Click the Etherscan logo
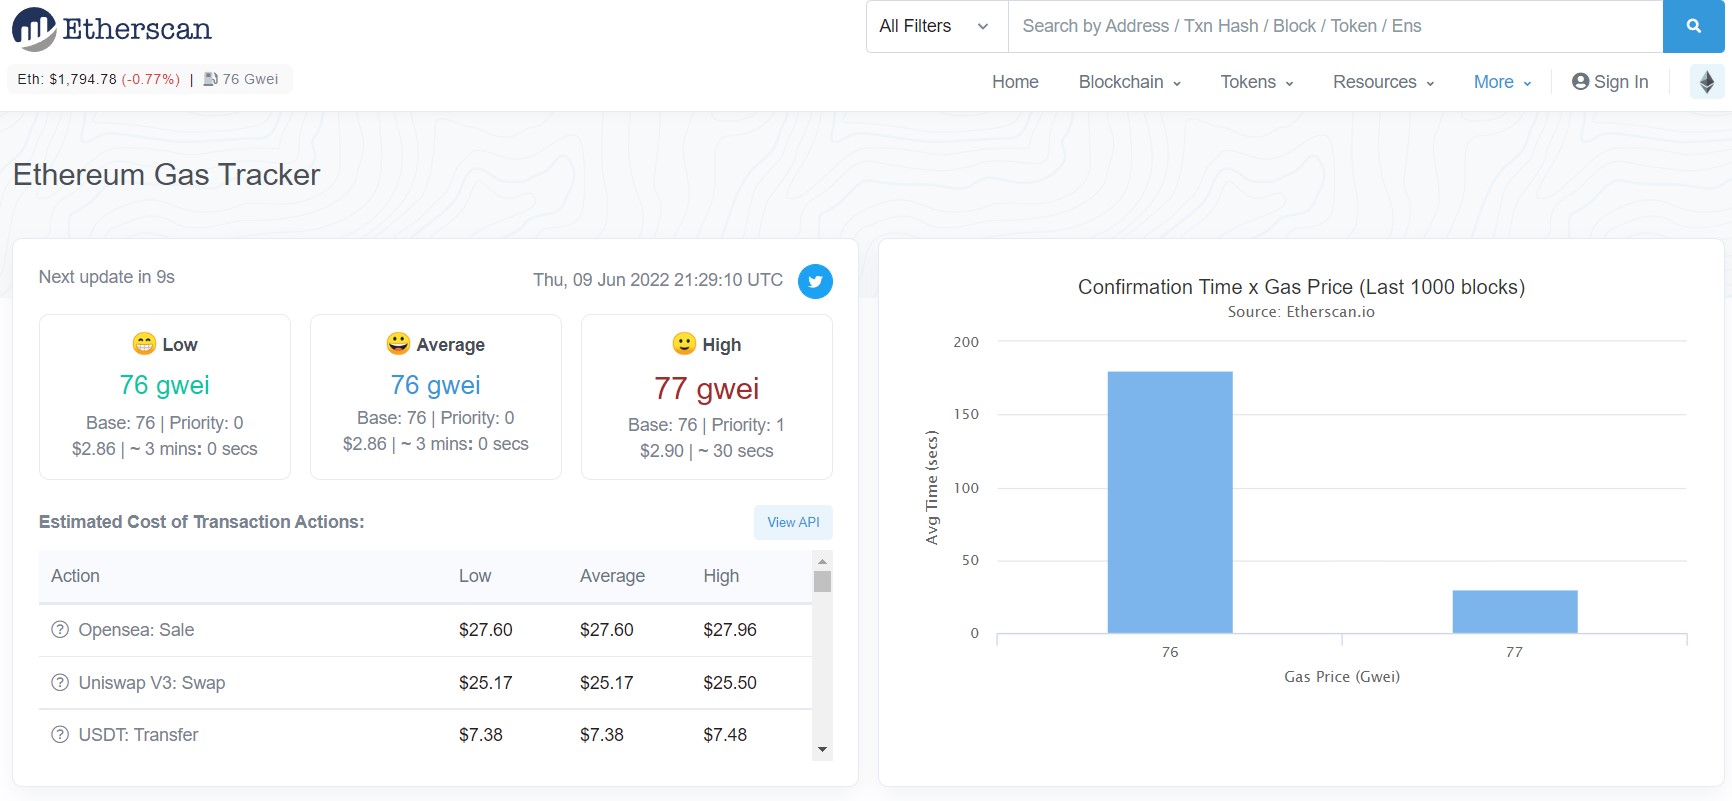Screen dimensions: 1732x801 (x=112, y=29)
